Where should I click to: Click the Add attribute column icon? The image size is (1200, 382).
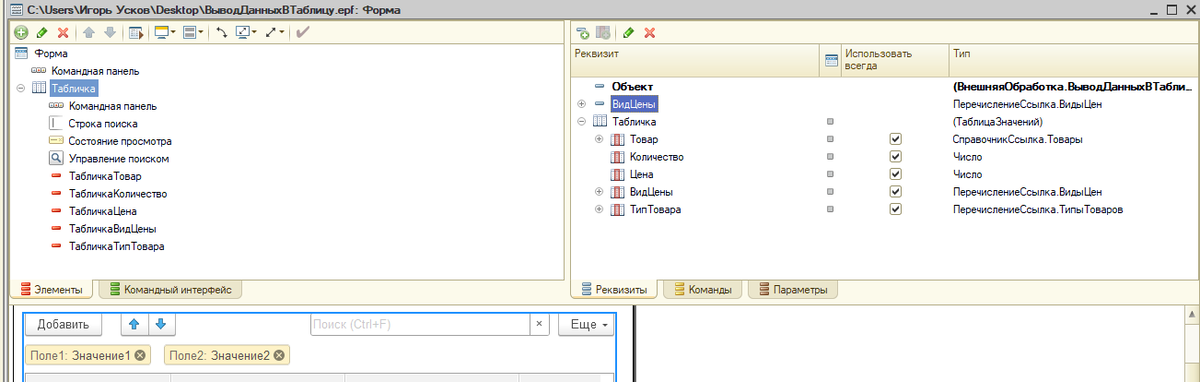tap(603, 33)
